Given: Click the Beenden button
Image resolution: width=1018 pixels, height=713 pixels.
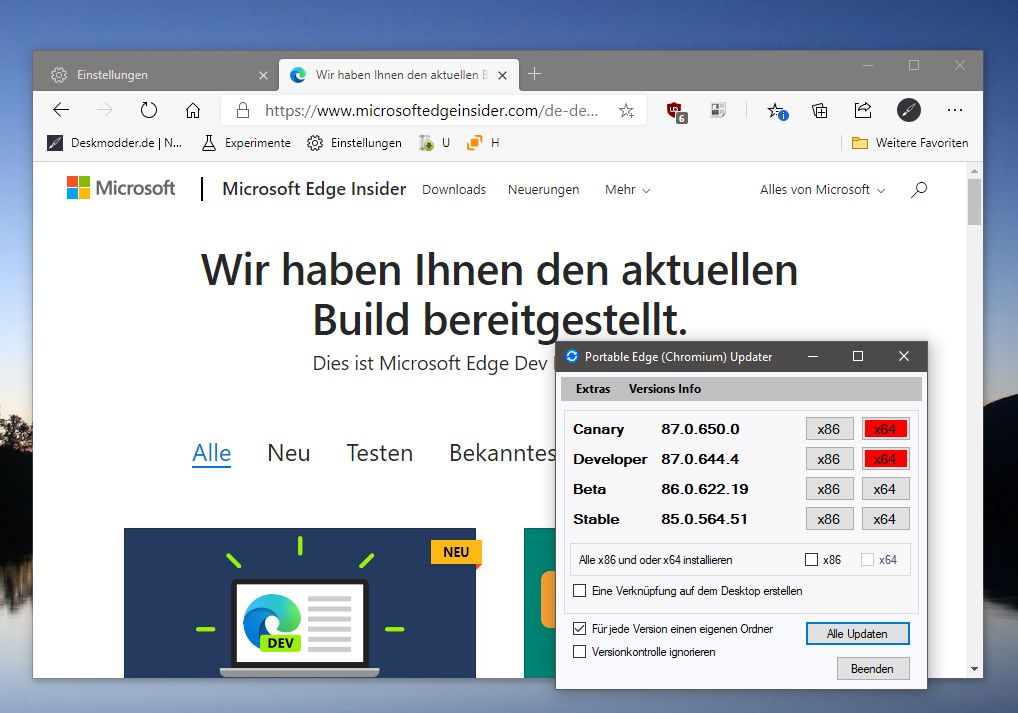Looking at the screenshot, I should (x=872, y=669).
